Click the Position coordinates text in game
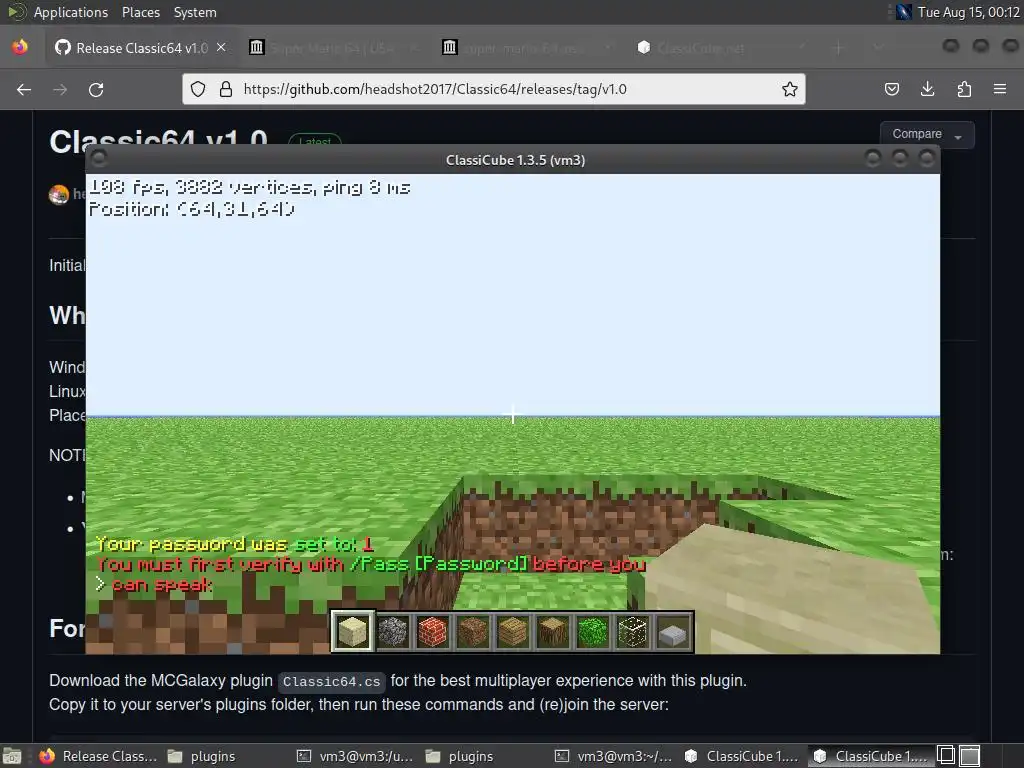Viewport: 1024px width, 768px height. [191, 209]
